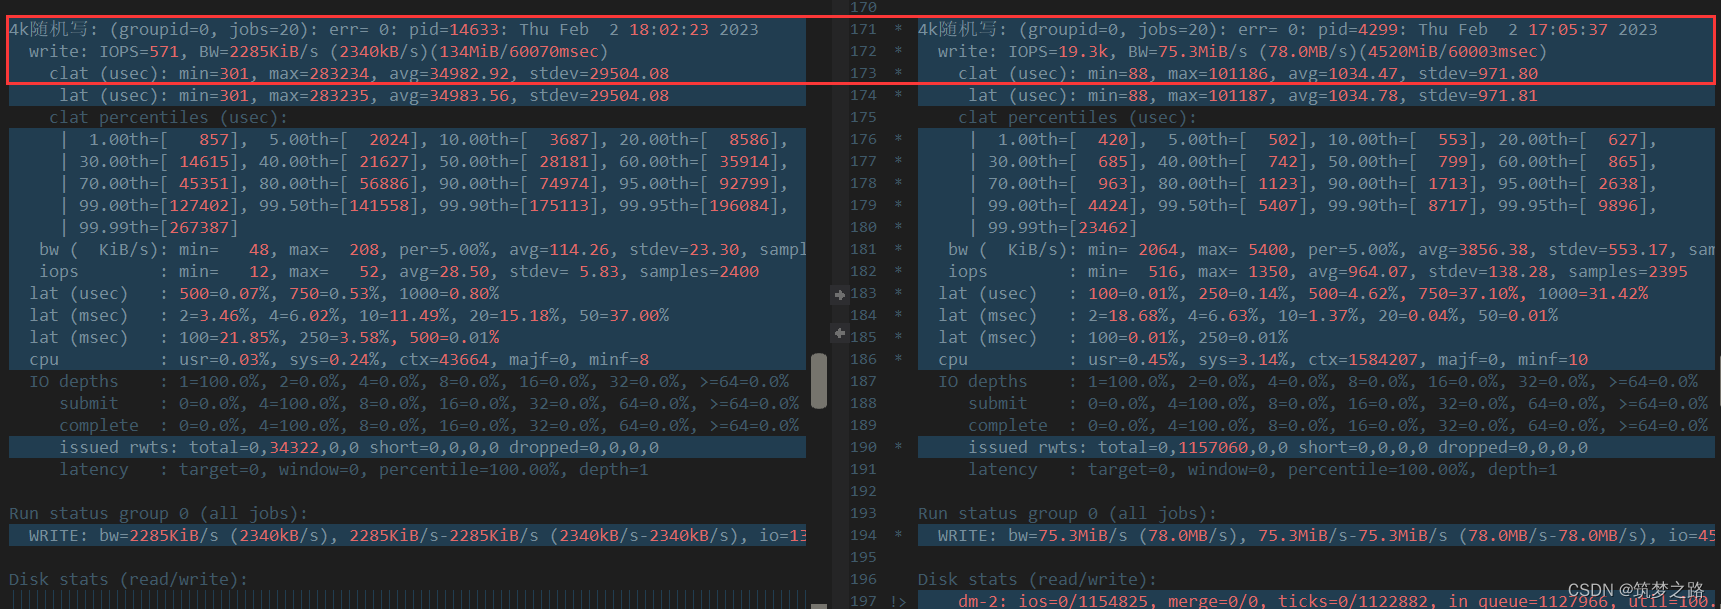Click the write line showing IOPS=571
This screenshot has width=1721, height=609.
[x=318, y=52]
